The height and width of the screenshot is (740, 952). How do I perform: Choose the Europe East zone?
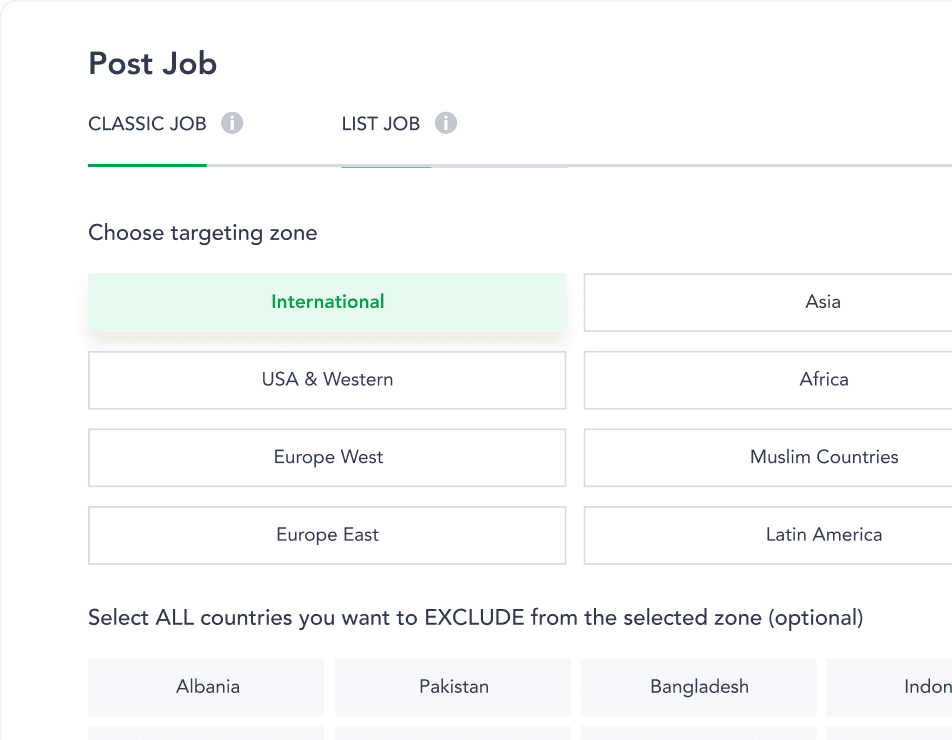327,535
